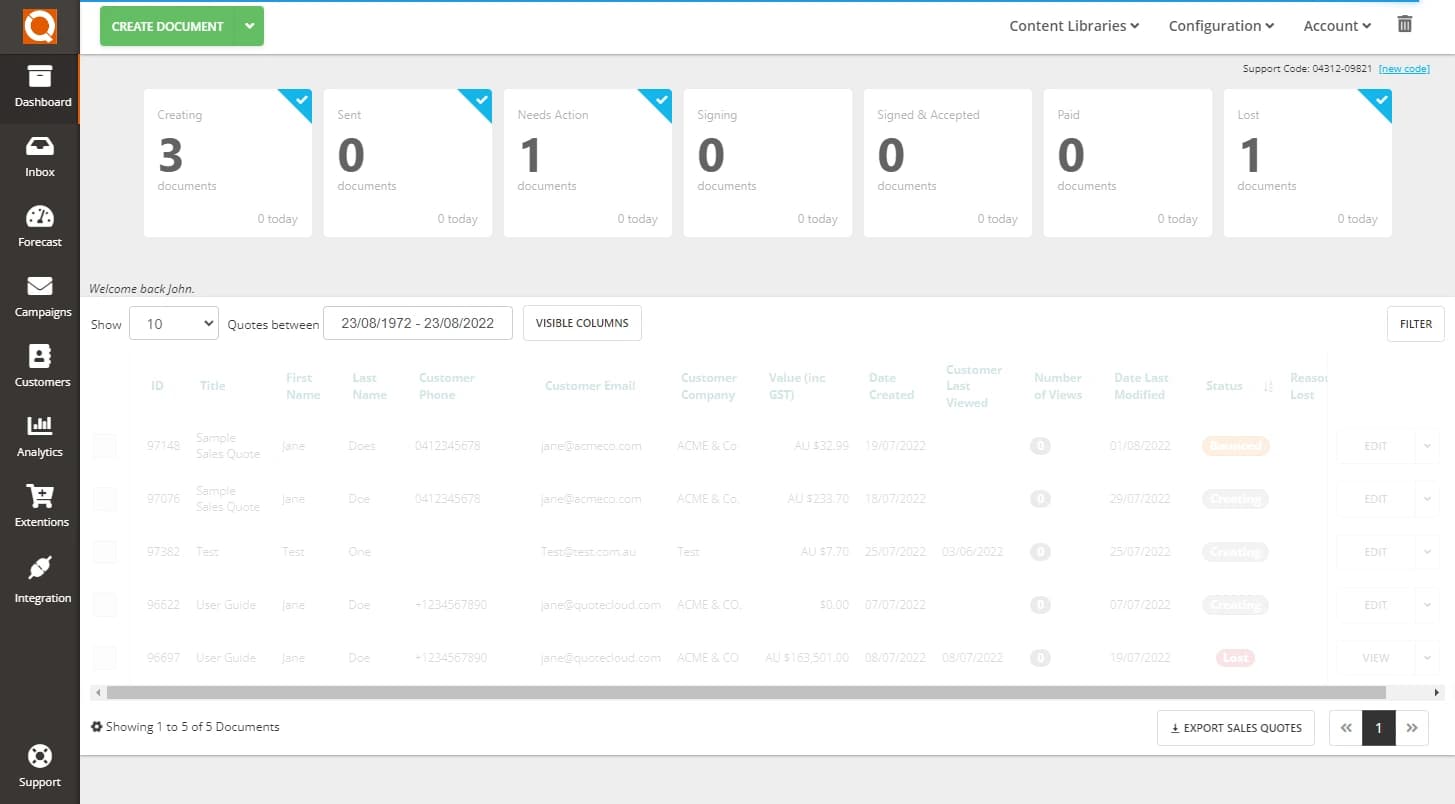The image size is (1455, 804).
Task: Expand the Create Document dropdown arrow
Action: [250, 25]
